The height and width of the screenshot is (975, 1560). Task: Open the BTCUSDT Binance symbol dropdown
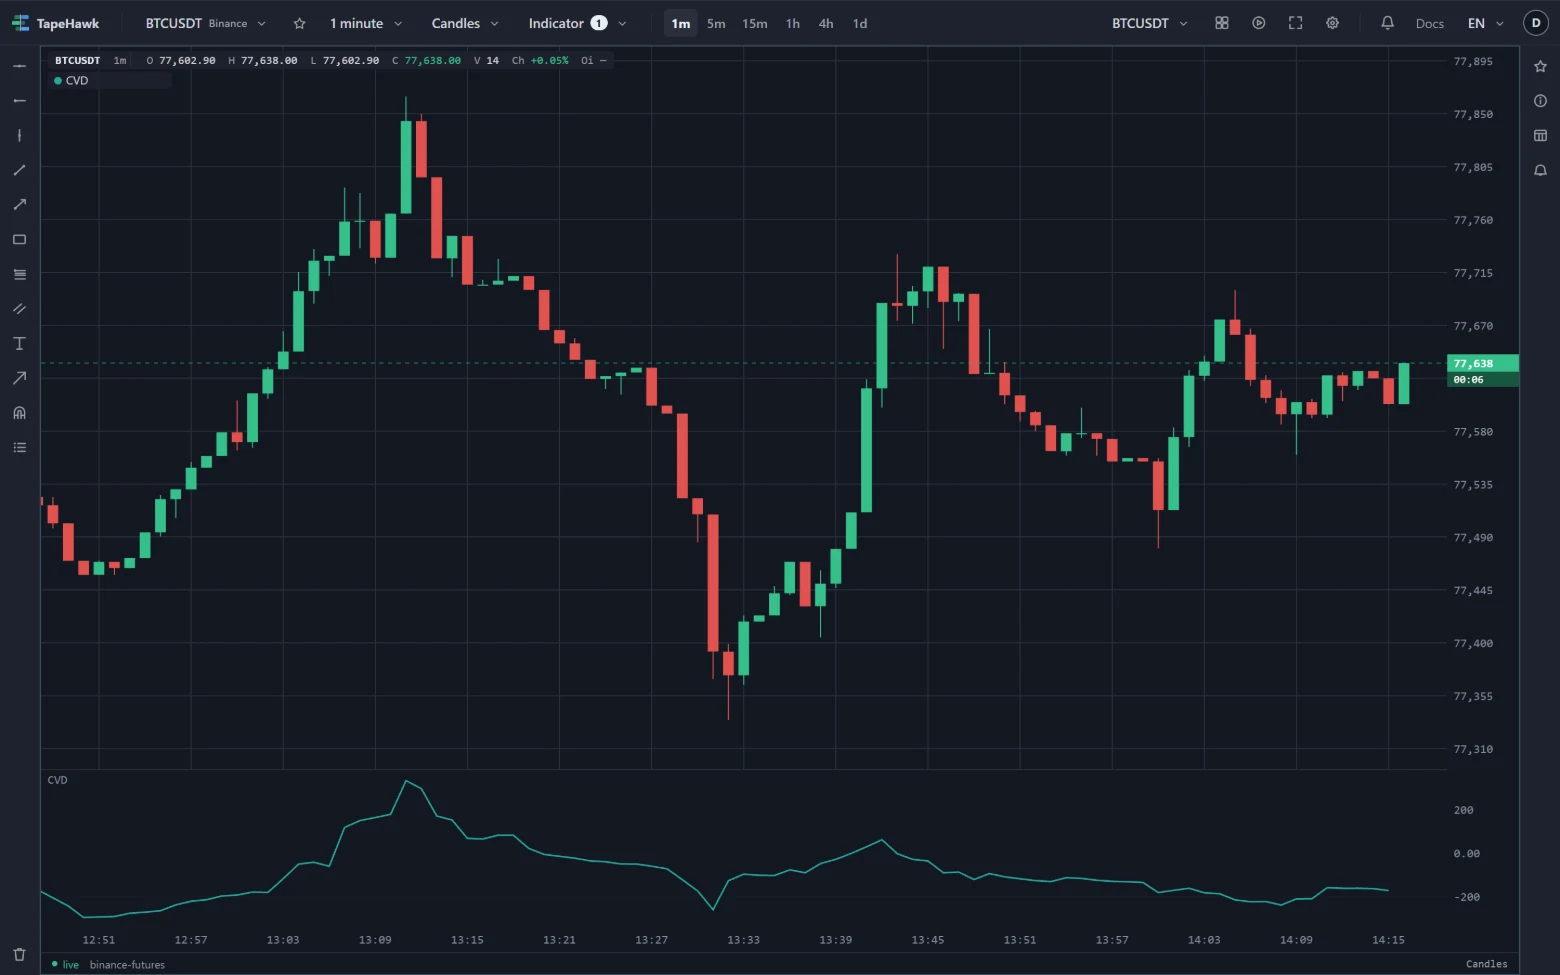206,23
